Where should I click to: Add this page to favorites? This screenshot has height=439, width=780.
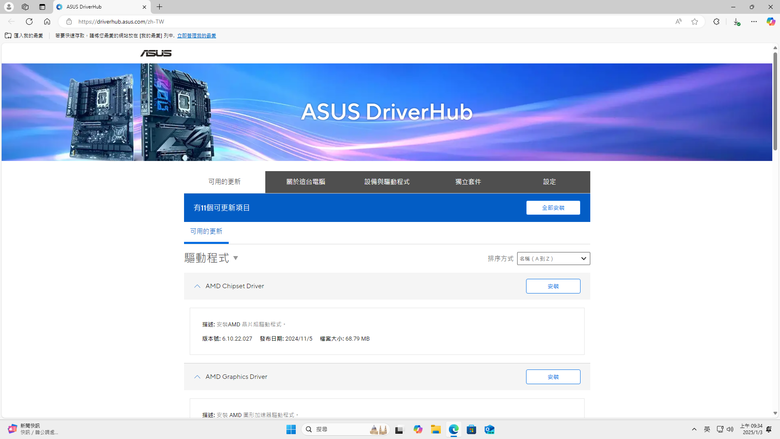(x=694, y=21)
